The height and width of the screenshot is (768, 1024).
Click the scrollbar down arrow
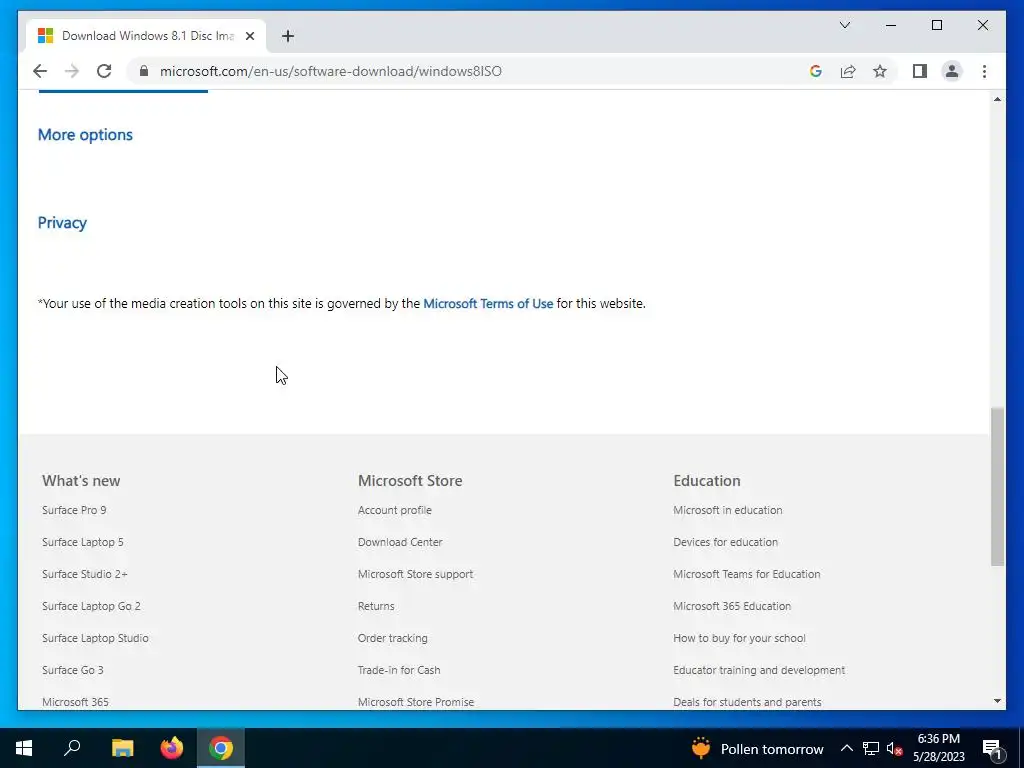click(997, 701)
